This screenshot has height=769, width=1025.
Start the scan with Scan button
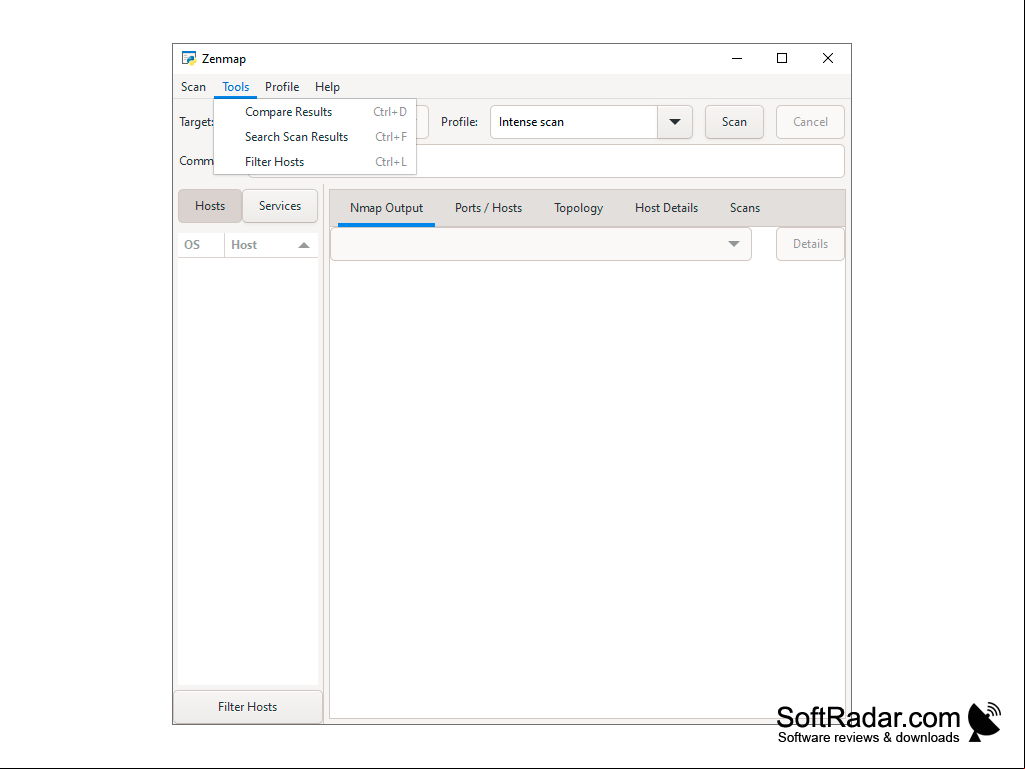734,122
